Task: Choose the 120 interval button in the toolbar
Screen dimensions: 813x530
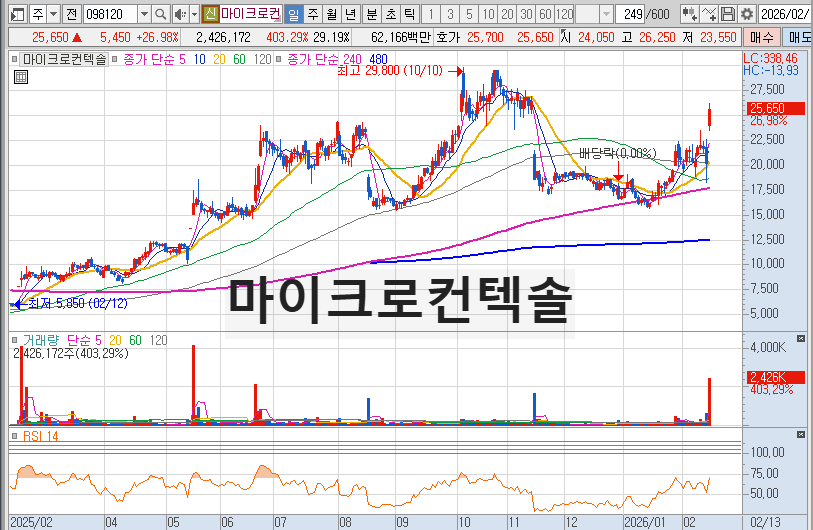Action: pos(565,14)
